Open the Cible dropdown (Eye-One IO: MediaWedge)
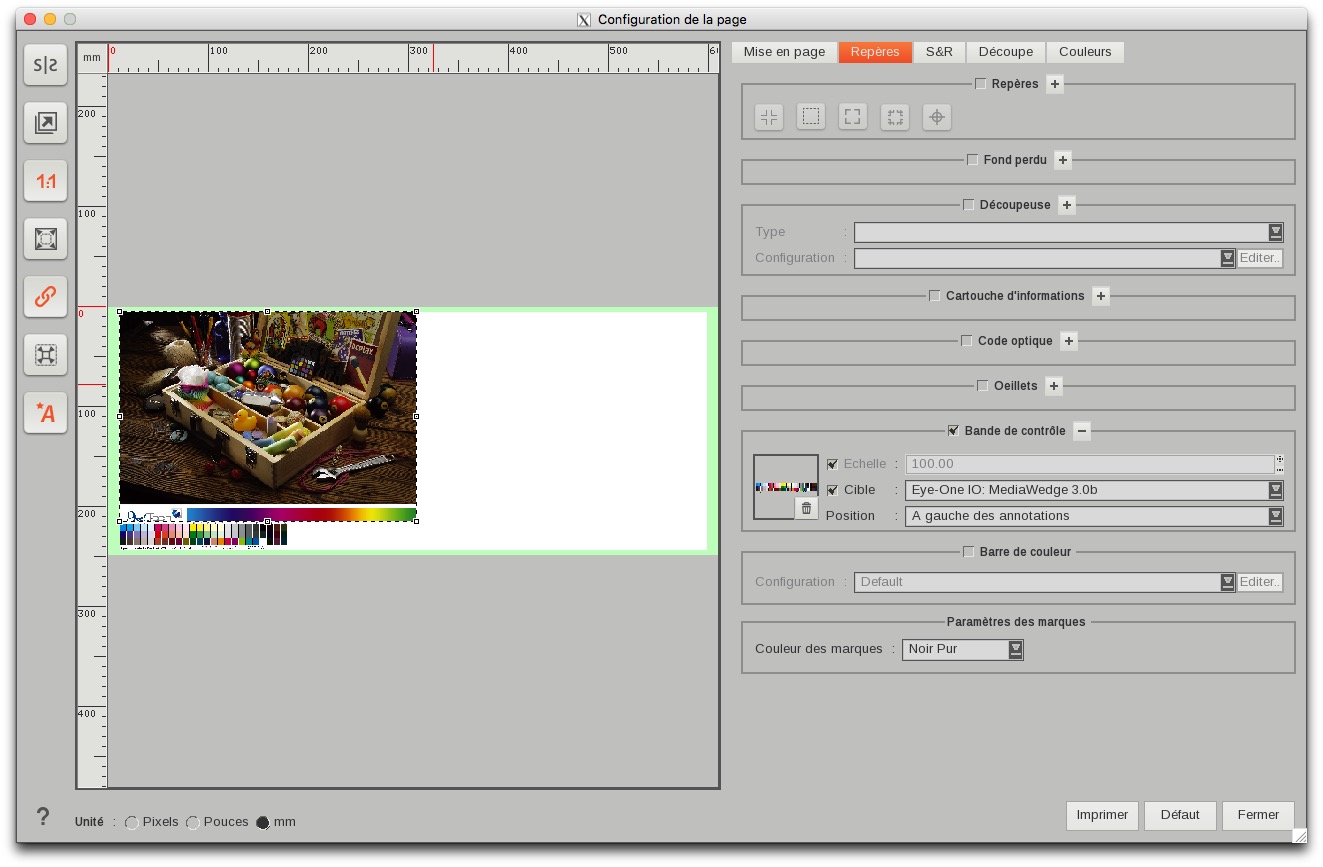 click(x=1094, y=490)
